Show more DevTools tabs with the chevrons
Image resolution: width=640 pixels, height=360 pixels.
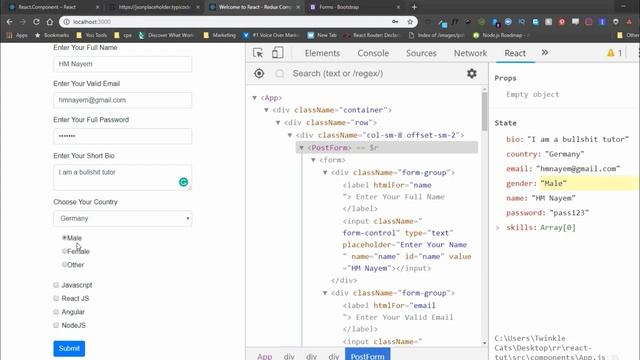545,53
